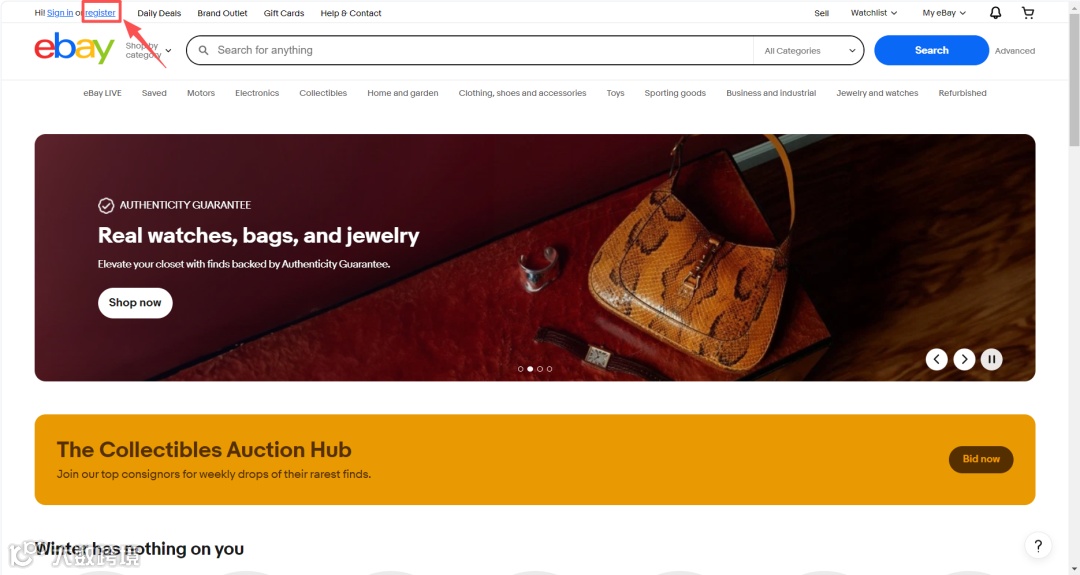Pause the banner carousel
This screenshot has width=1080, height=575.
[991, 359]
